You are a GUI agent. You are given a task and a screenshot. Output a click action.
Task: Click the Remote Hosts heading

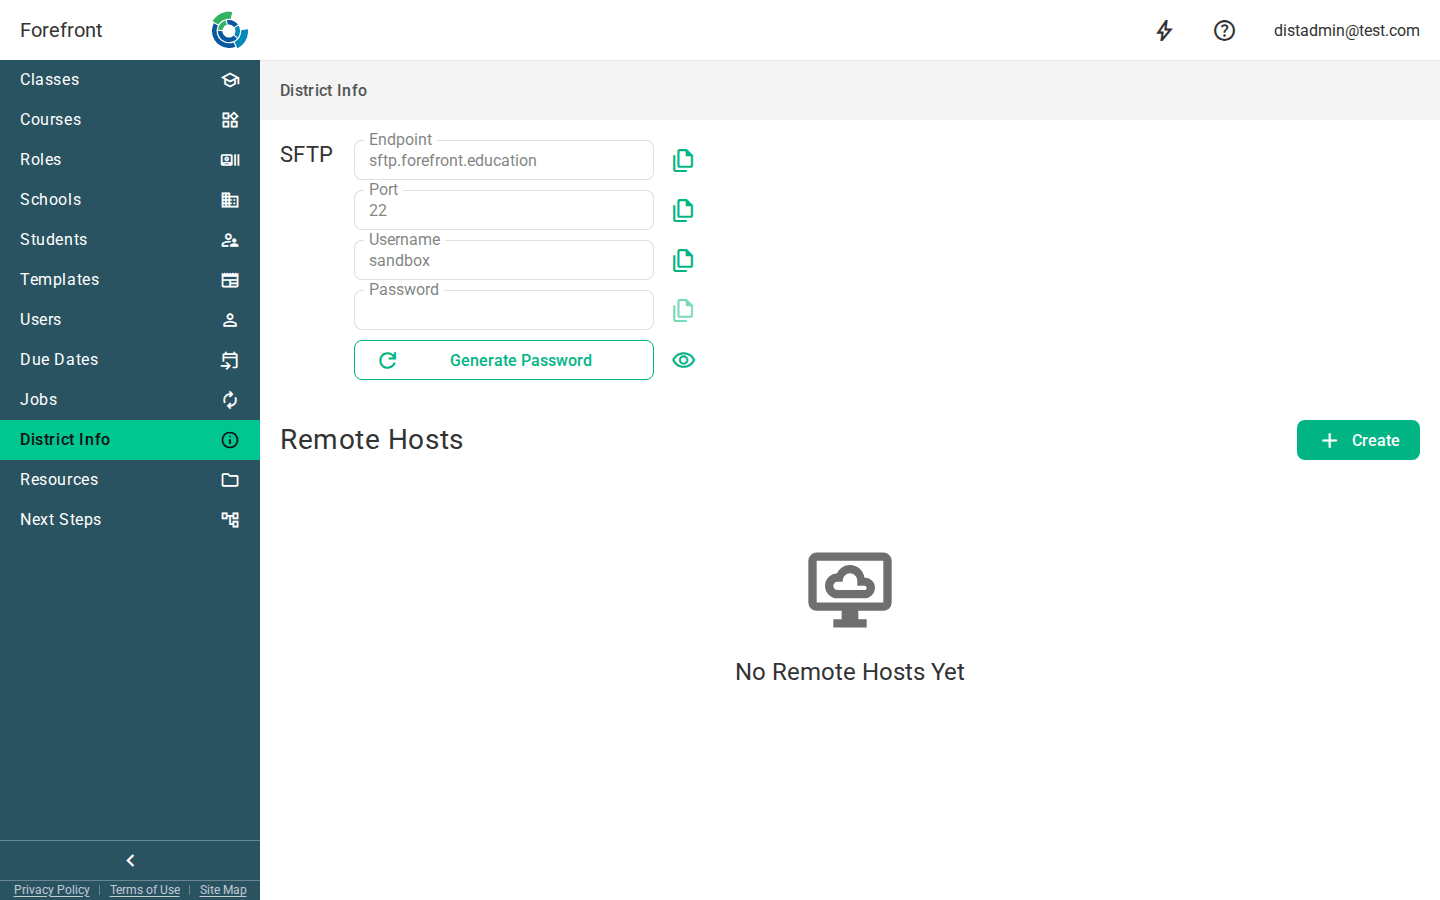pos(371,440)
